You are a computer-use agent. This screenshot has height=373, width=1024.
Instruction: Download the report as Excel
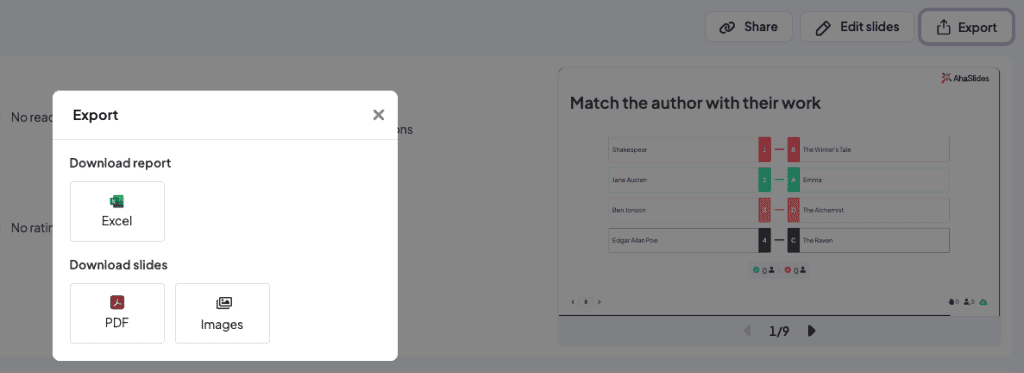tap(117, 212)
